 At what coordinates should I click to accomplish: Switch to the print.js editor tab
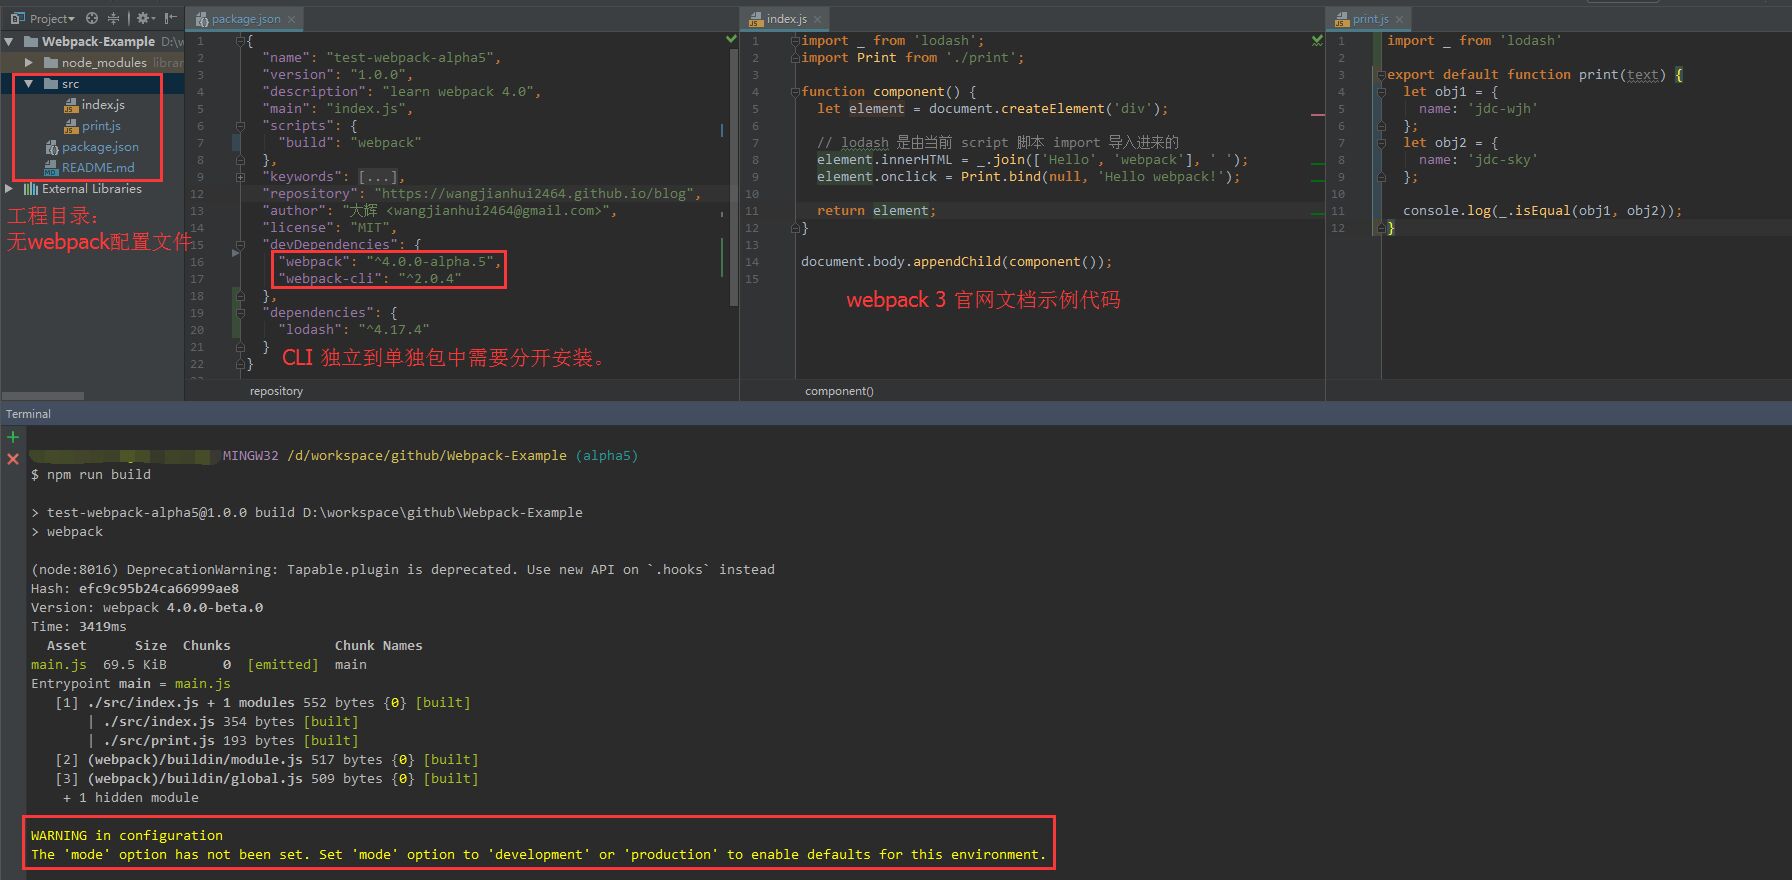(x=1370, y=19)
